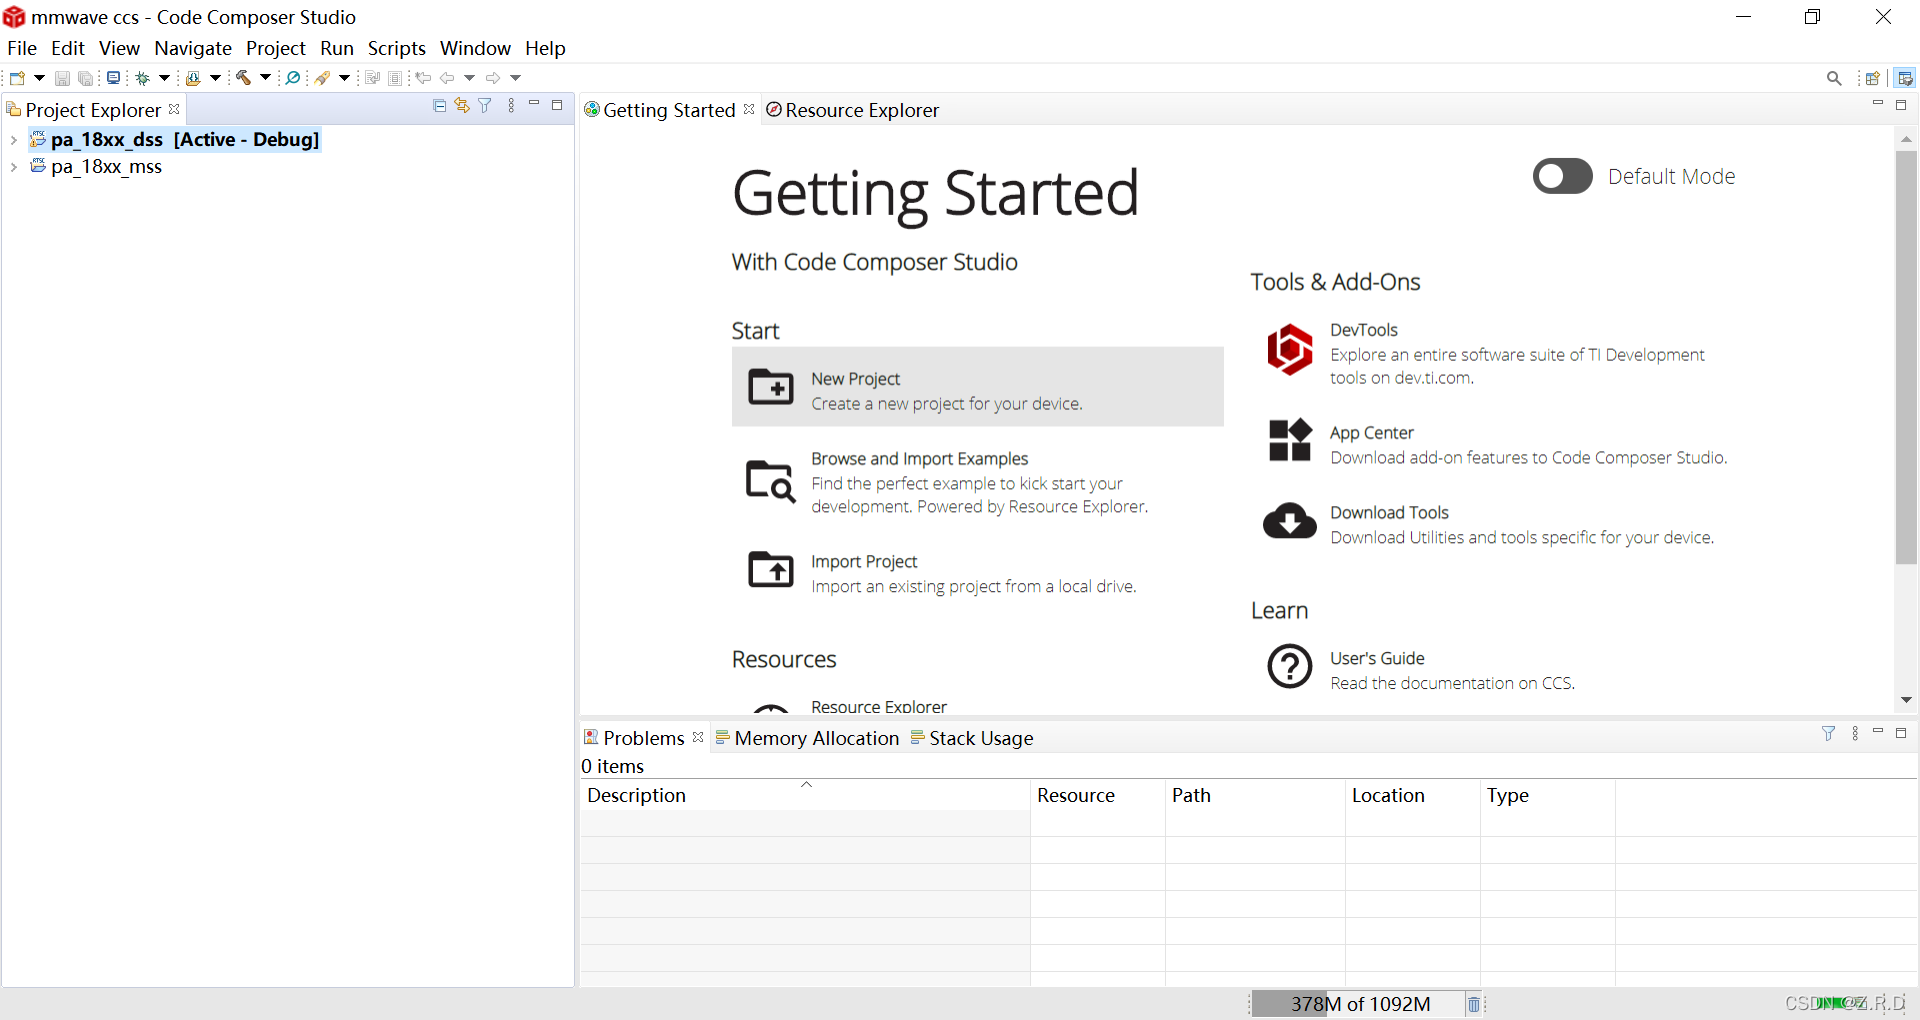
Task: Select the CCS Edit perspective icon
Action: (1905, 78)
